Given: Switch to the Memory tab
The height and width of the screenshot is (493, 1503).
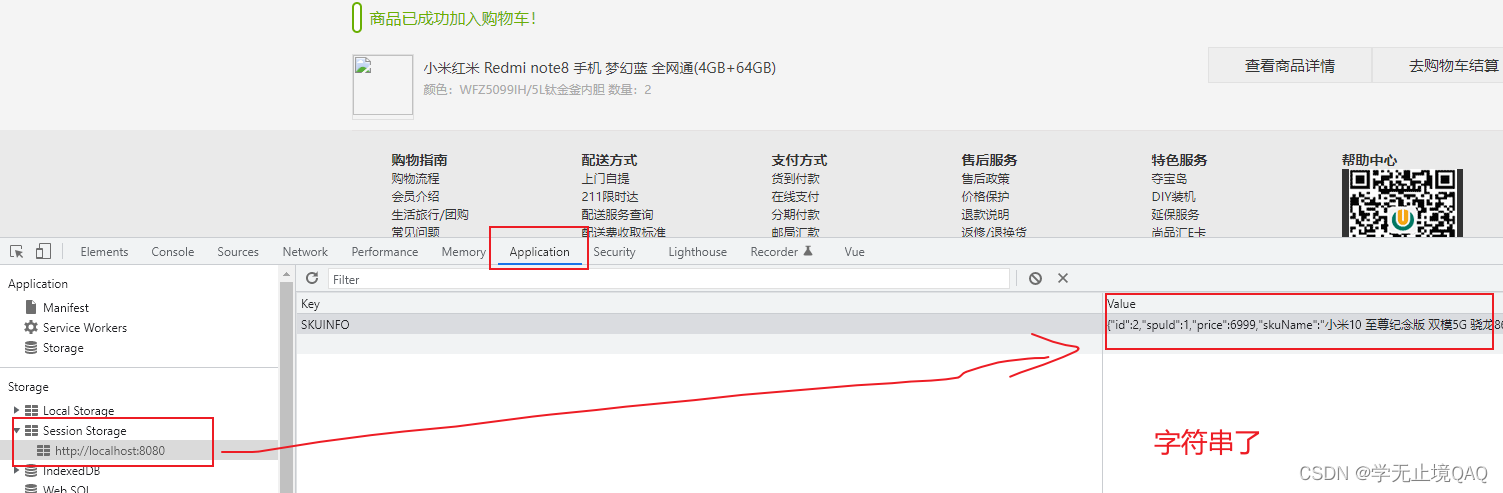Looking at the screenshot, I should click(x=464, y=252).
